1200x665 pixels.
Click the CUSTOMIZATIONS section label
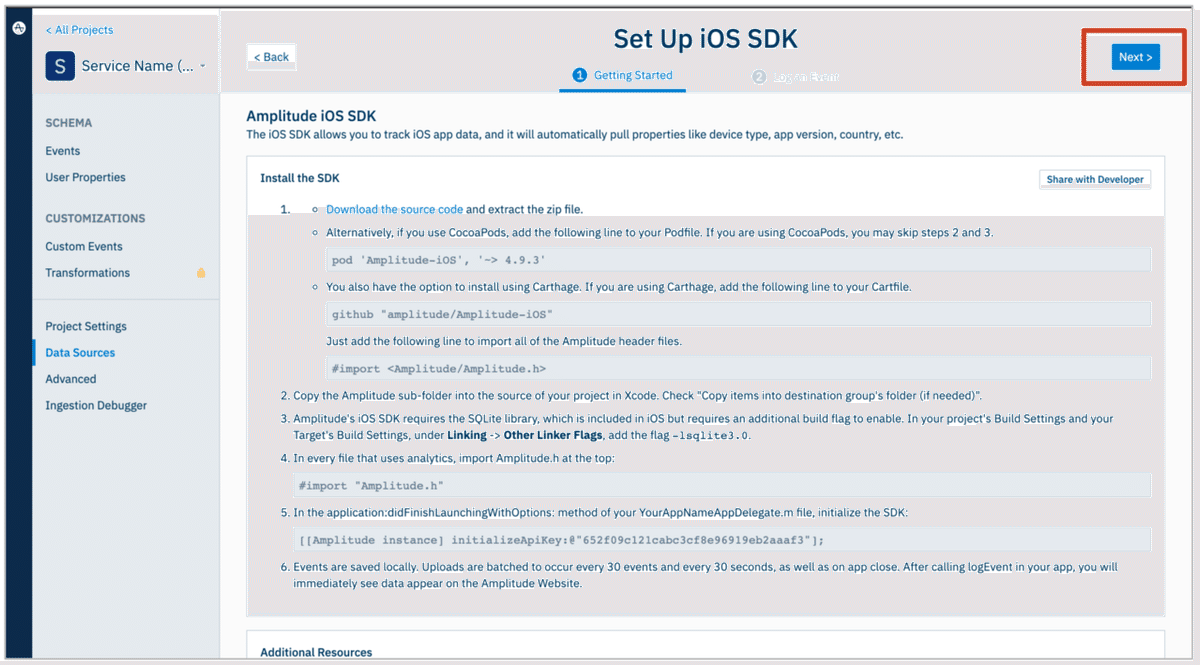(x=95, y=218)
